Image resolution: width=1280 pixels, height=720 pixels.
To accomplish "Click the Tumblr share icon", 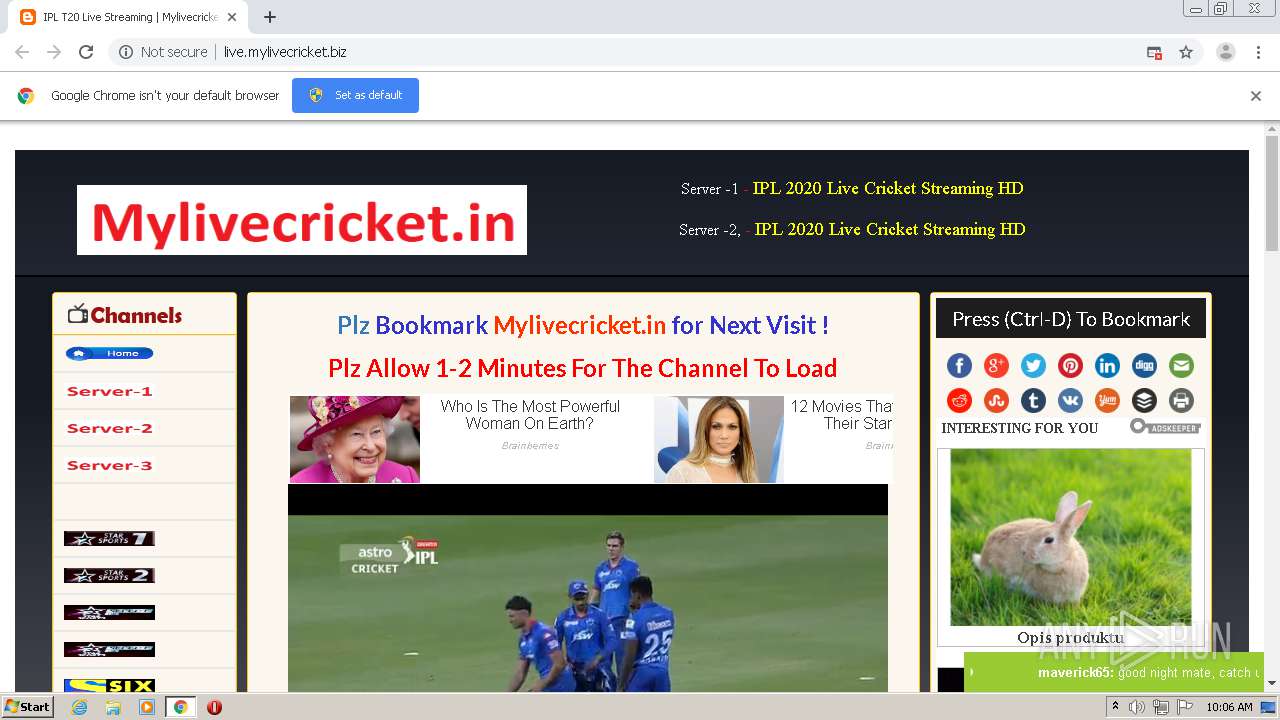I will [x=1033, y=401].
